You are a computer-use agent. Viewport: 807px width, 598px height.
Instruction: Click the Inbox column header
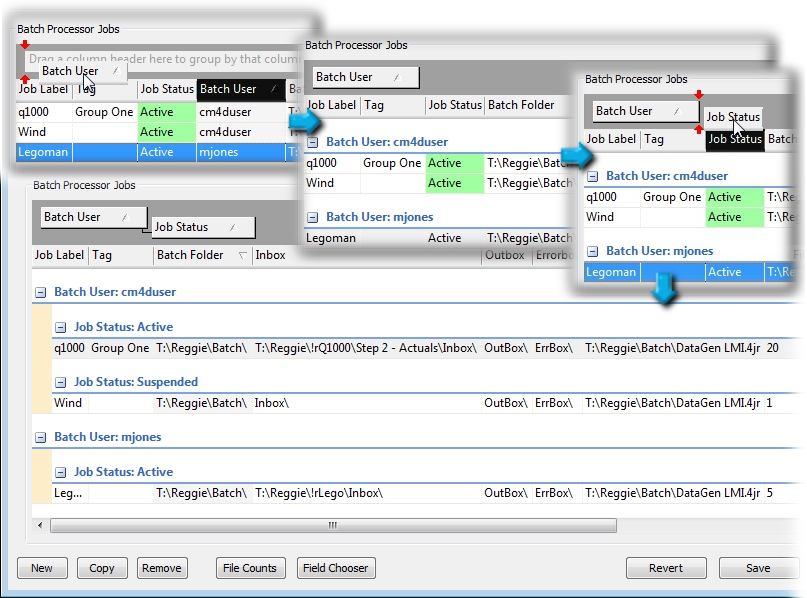pos(270,256)
